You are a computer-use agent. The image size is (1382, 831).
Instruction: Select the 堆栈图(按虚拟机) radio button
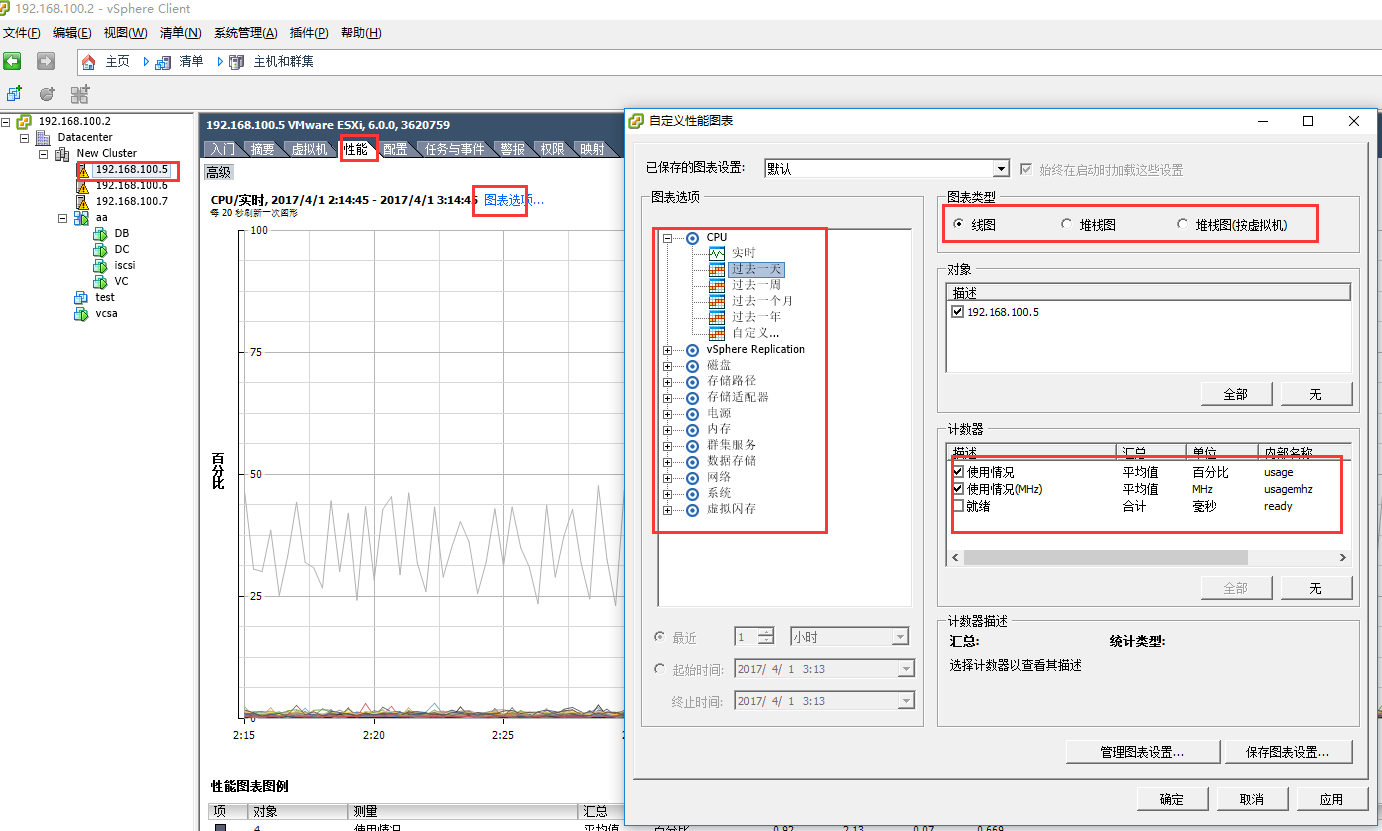tap(1183, 225)
